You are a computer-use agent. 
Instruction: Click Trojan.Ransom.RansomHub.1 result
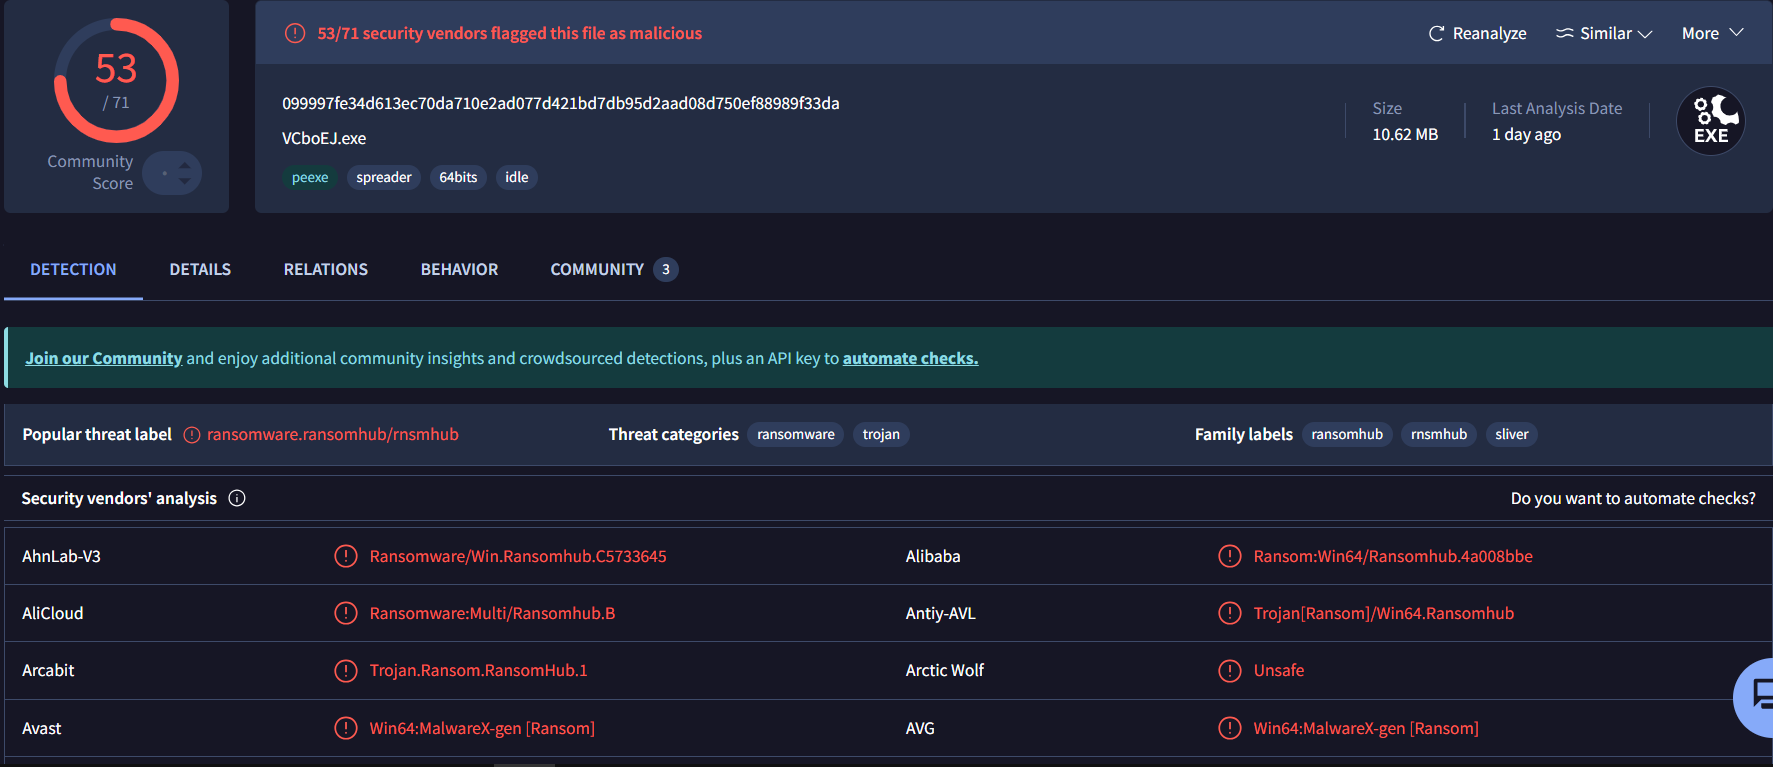coord(479,670)
